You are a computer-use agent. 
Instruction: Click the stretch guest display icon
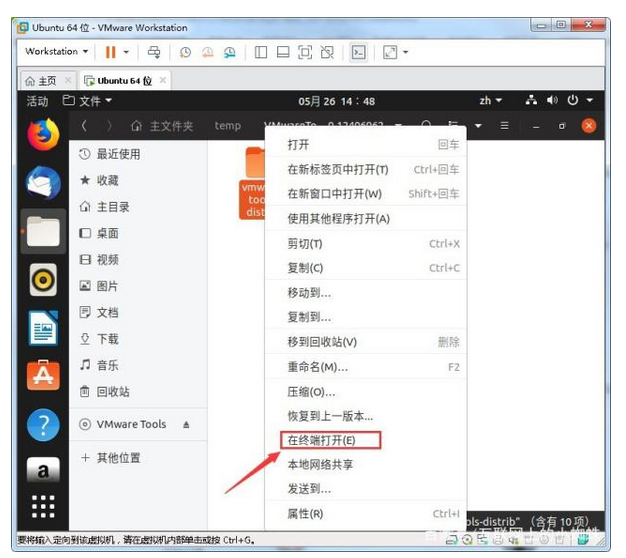(390, 52)
